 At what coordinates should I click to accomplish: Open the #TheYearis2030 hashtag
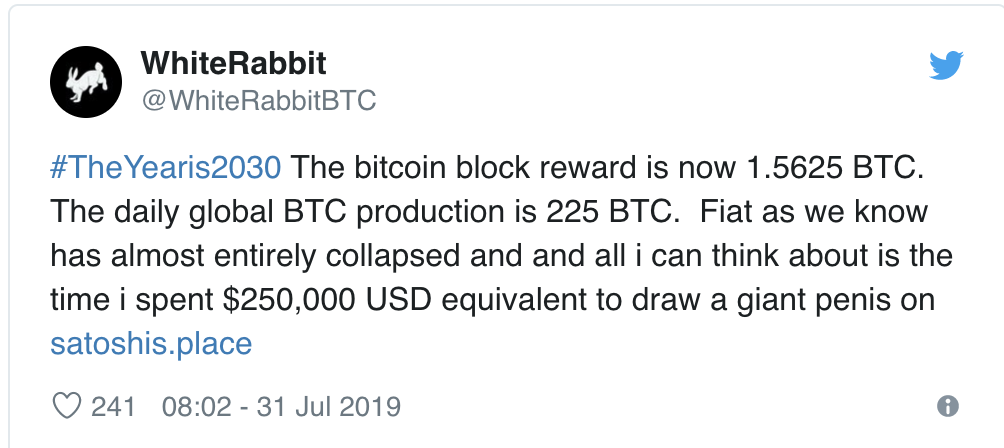[x=165, y=168]
